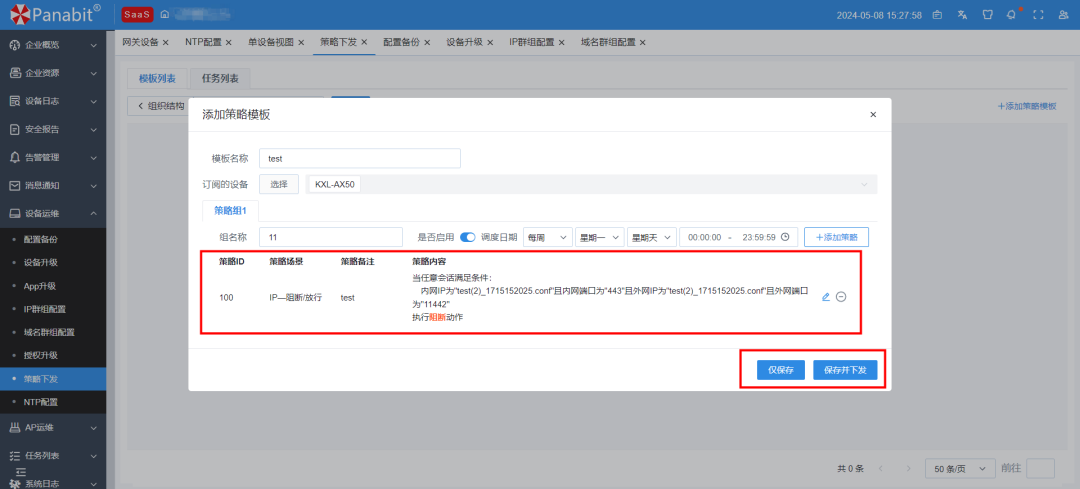Close the 网关设备 tab

click(165, 42)
